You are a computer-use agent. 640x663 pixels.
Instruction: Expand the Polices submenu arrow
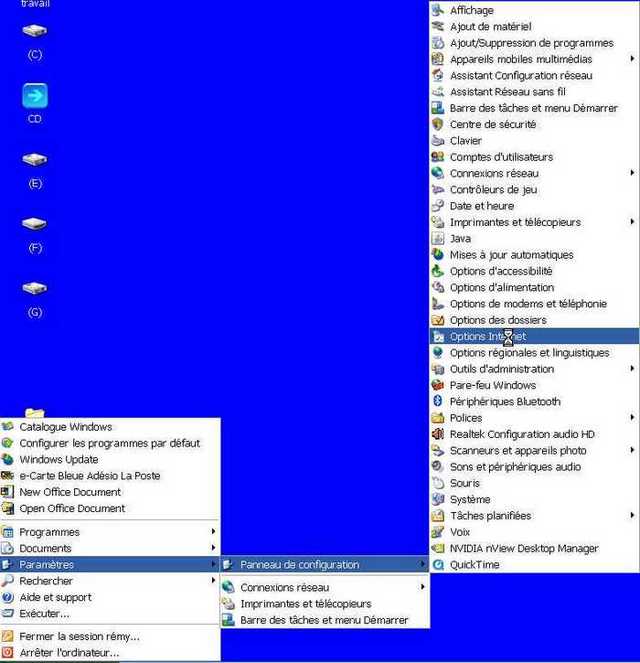tap(632, 418)
